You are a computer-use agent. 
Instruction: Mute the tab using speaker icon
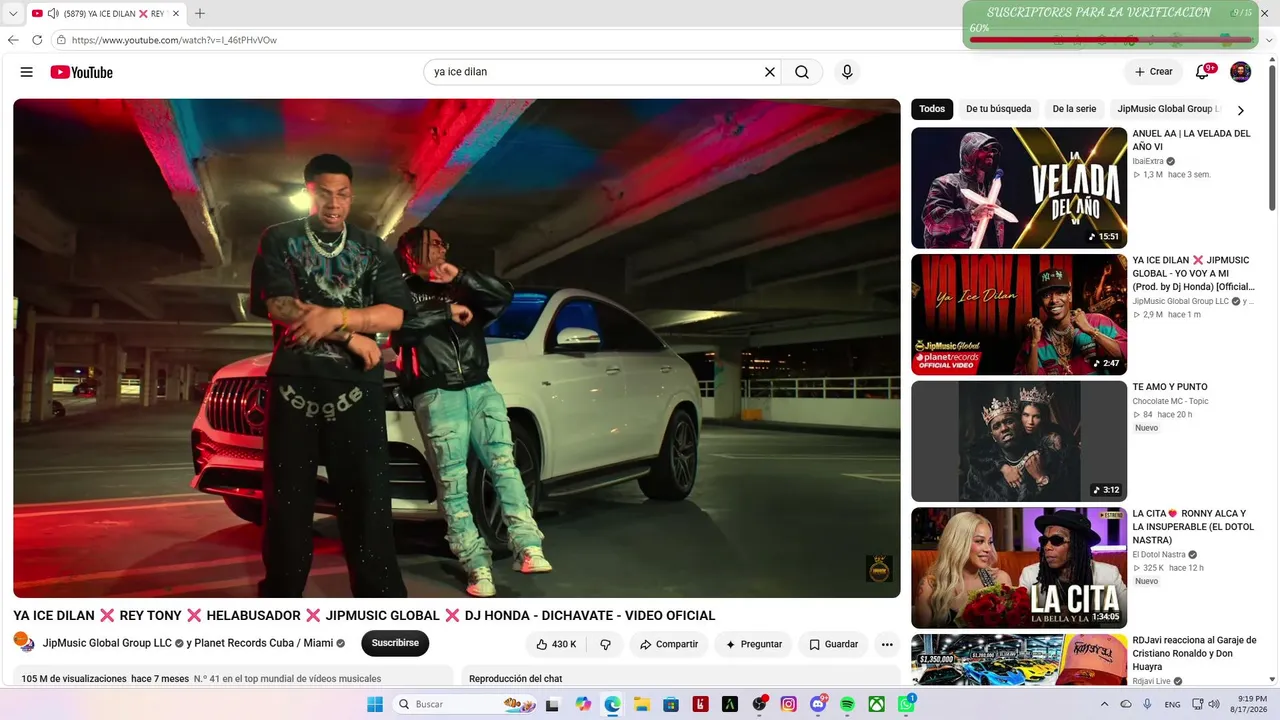pyautogui.click(x=52, y=14)
